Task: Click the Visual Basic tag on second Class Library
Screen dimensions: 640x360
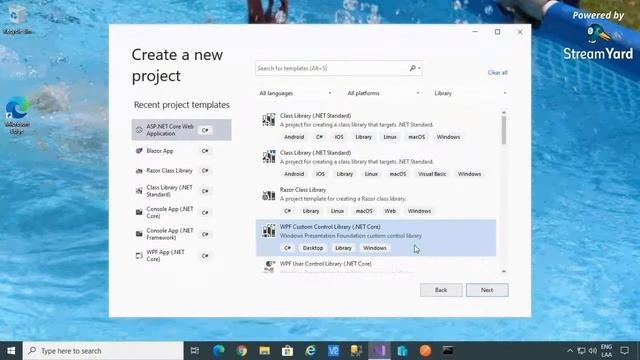Action: (432, 174)
